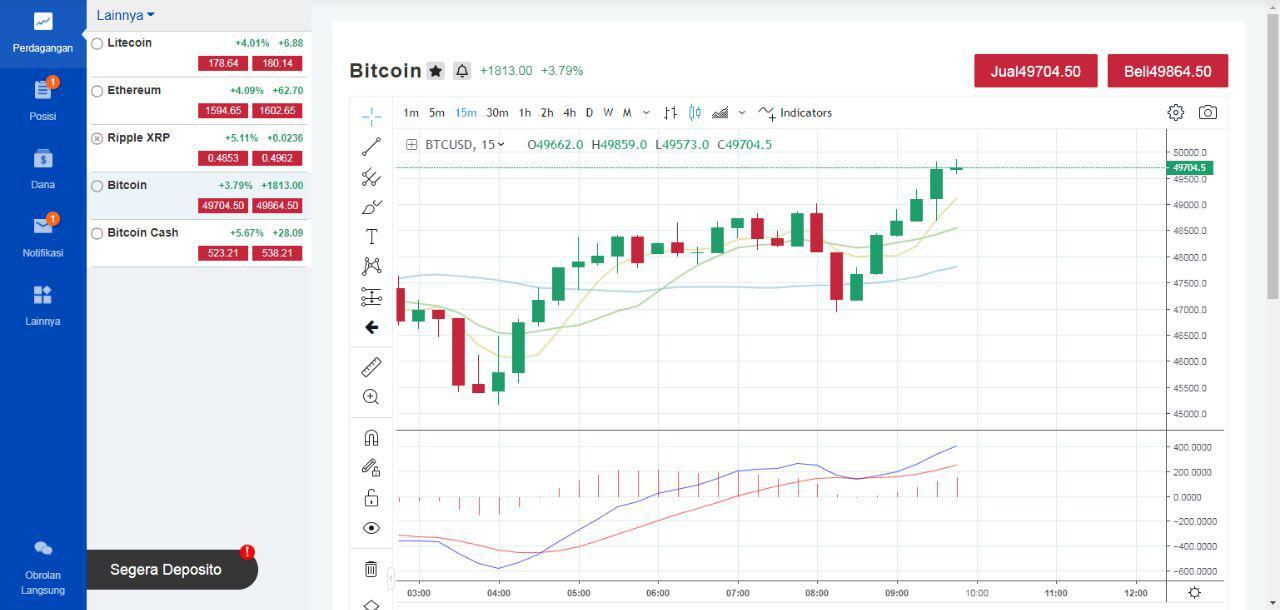Select the crosshair cursor tool
Screen dimensions: 1280x610
[x=371, y=117]
